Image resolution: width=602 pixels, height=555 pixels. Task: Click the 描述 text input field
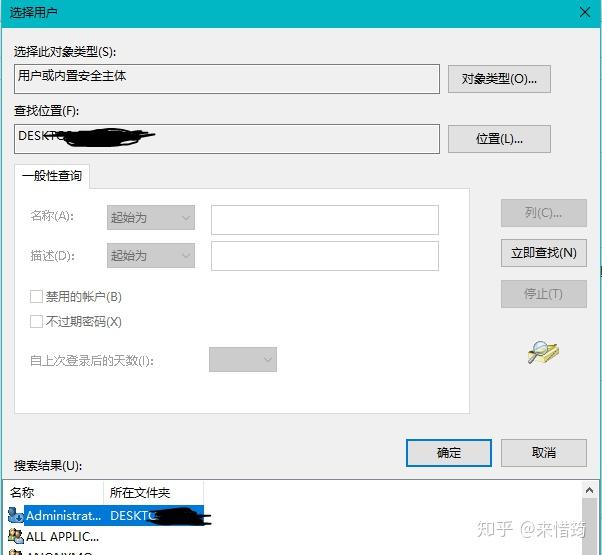click(324, 256)
